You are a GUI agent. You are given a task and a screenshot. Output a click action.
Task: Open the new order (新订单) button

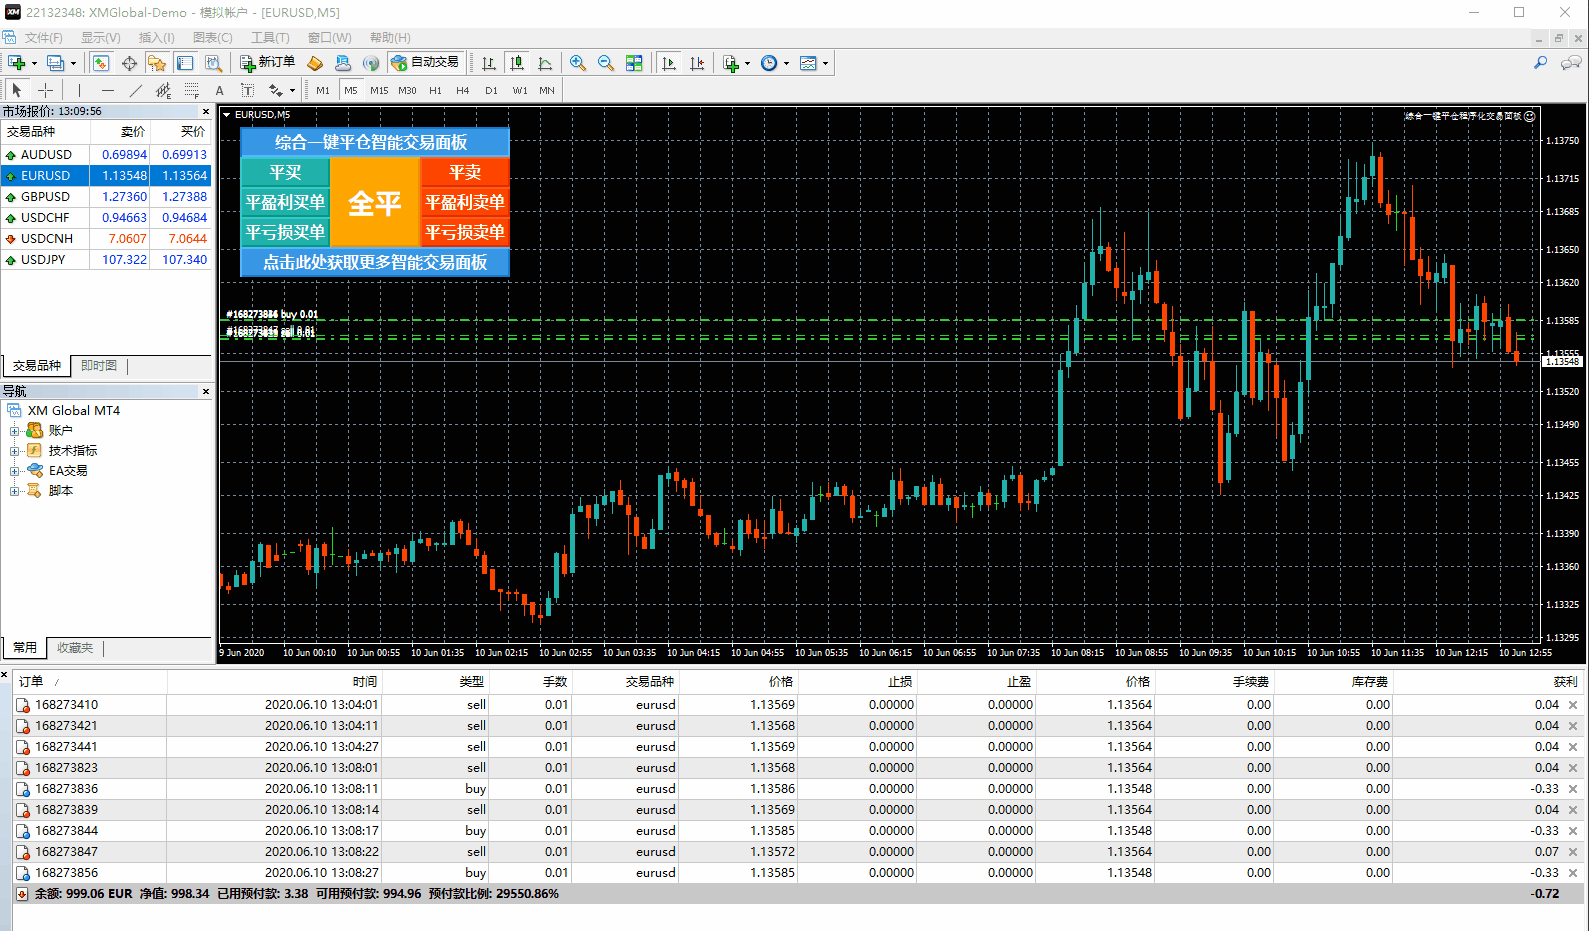pos(268,63)
